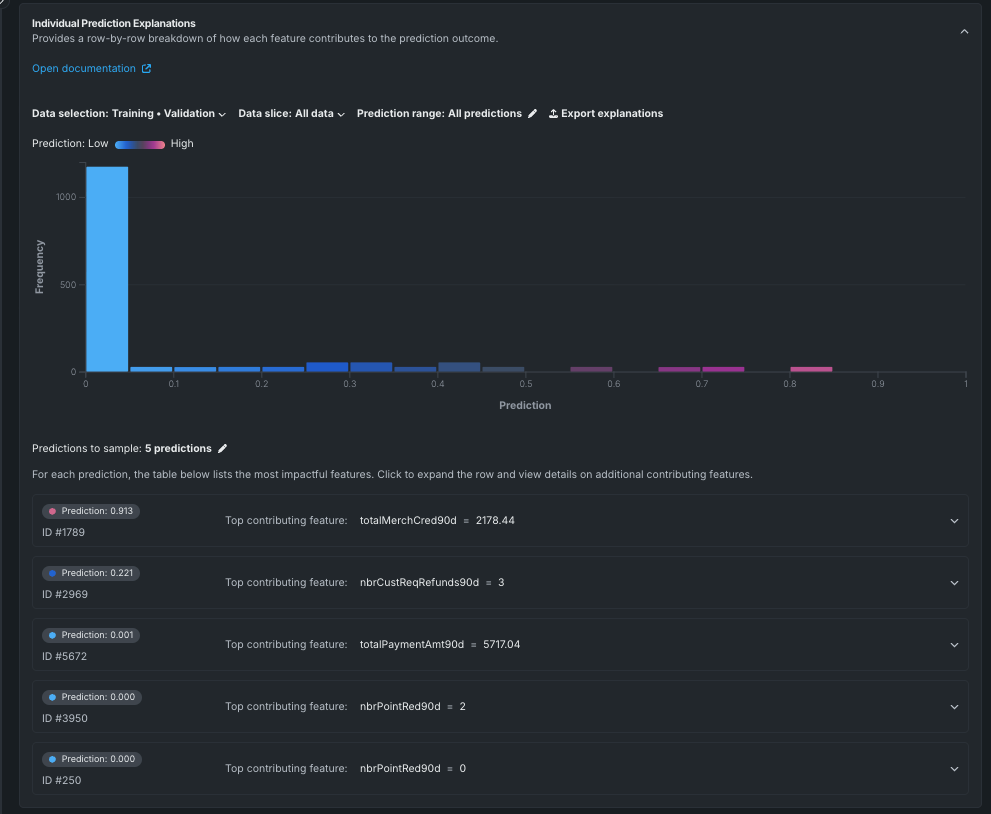Click the Prediction: 0.913 badge
Image resolution: width=991 pixels, height=814 pixels.
(x=91, y=511)
